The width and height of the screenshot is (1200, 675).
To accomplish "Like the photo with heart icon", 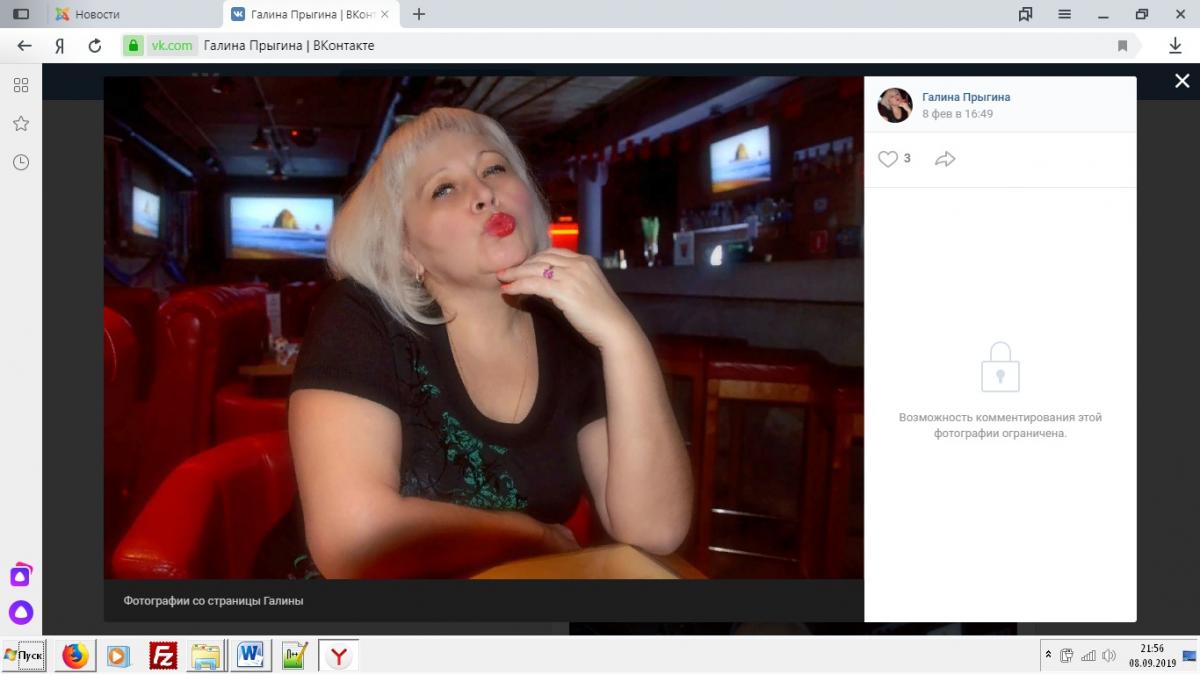I will pyautogui.click(x=888, y=159).
